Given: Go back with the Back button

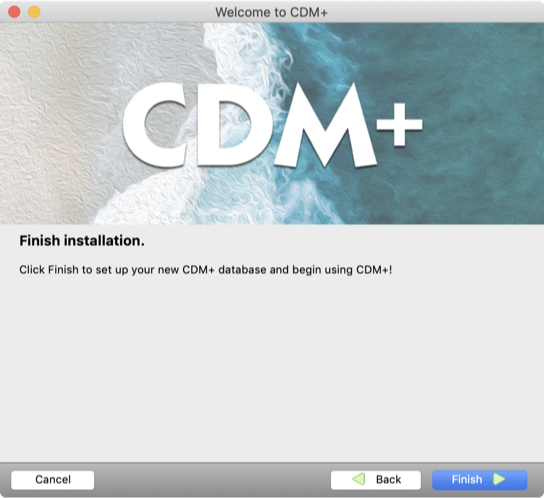Looking at the screenshot, I should pos(376,480).
